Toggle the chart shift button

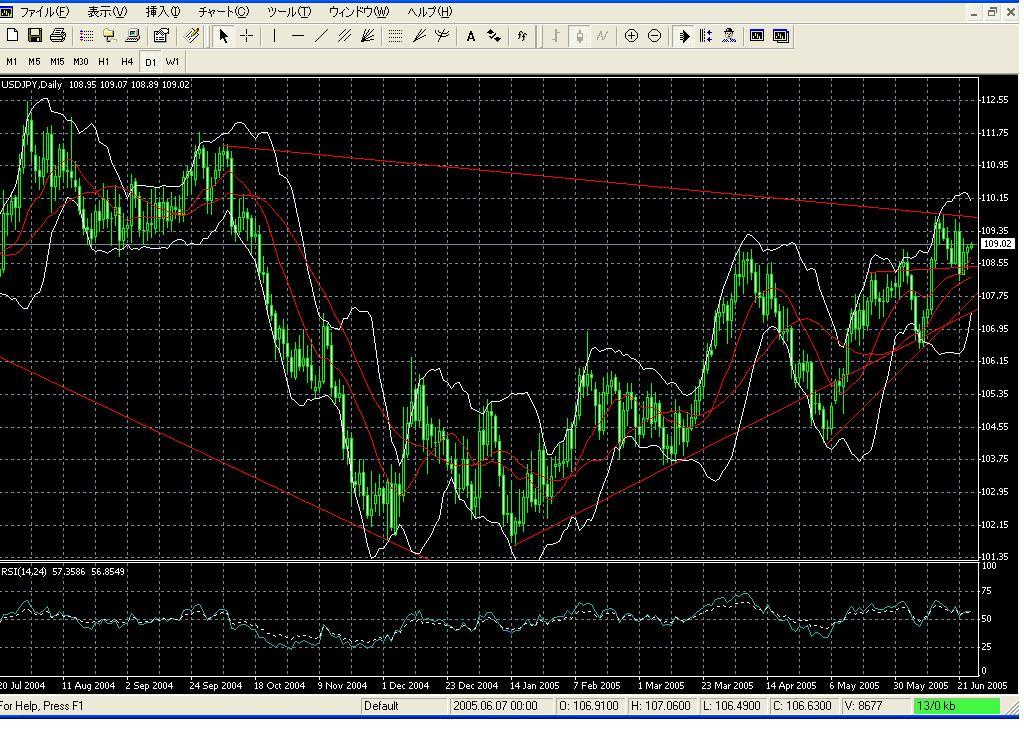706,36
